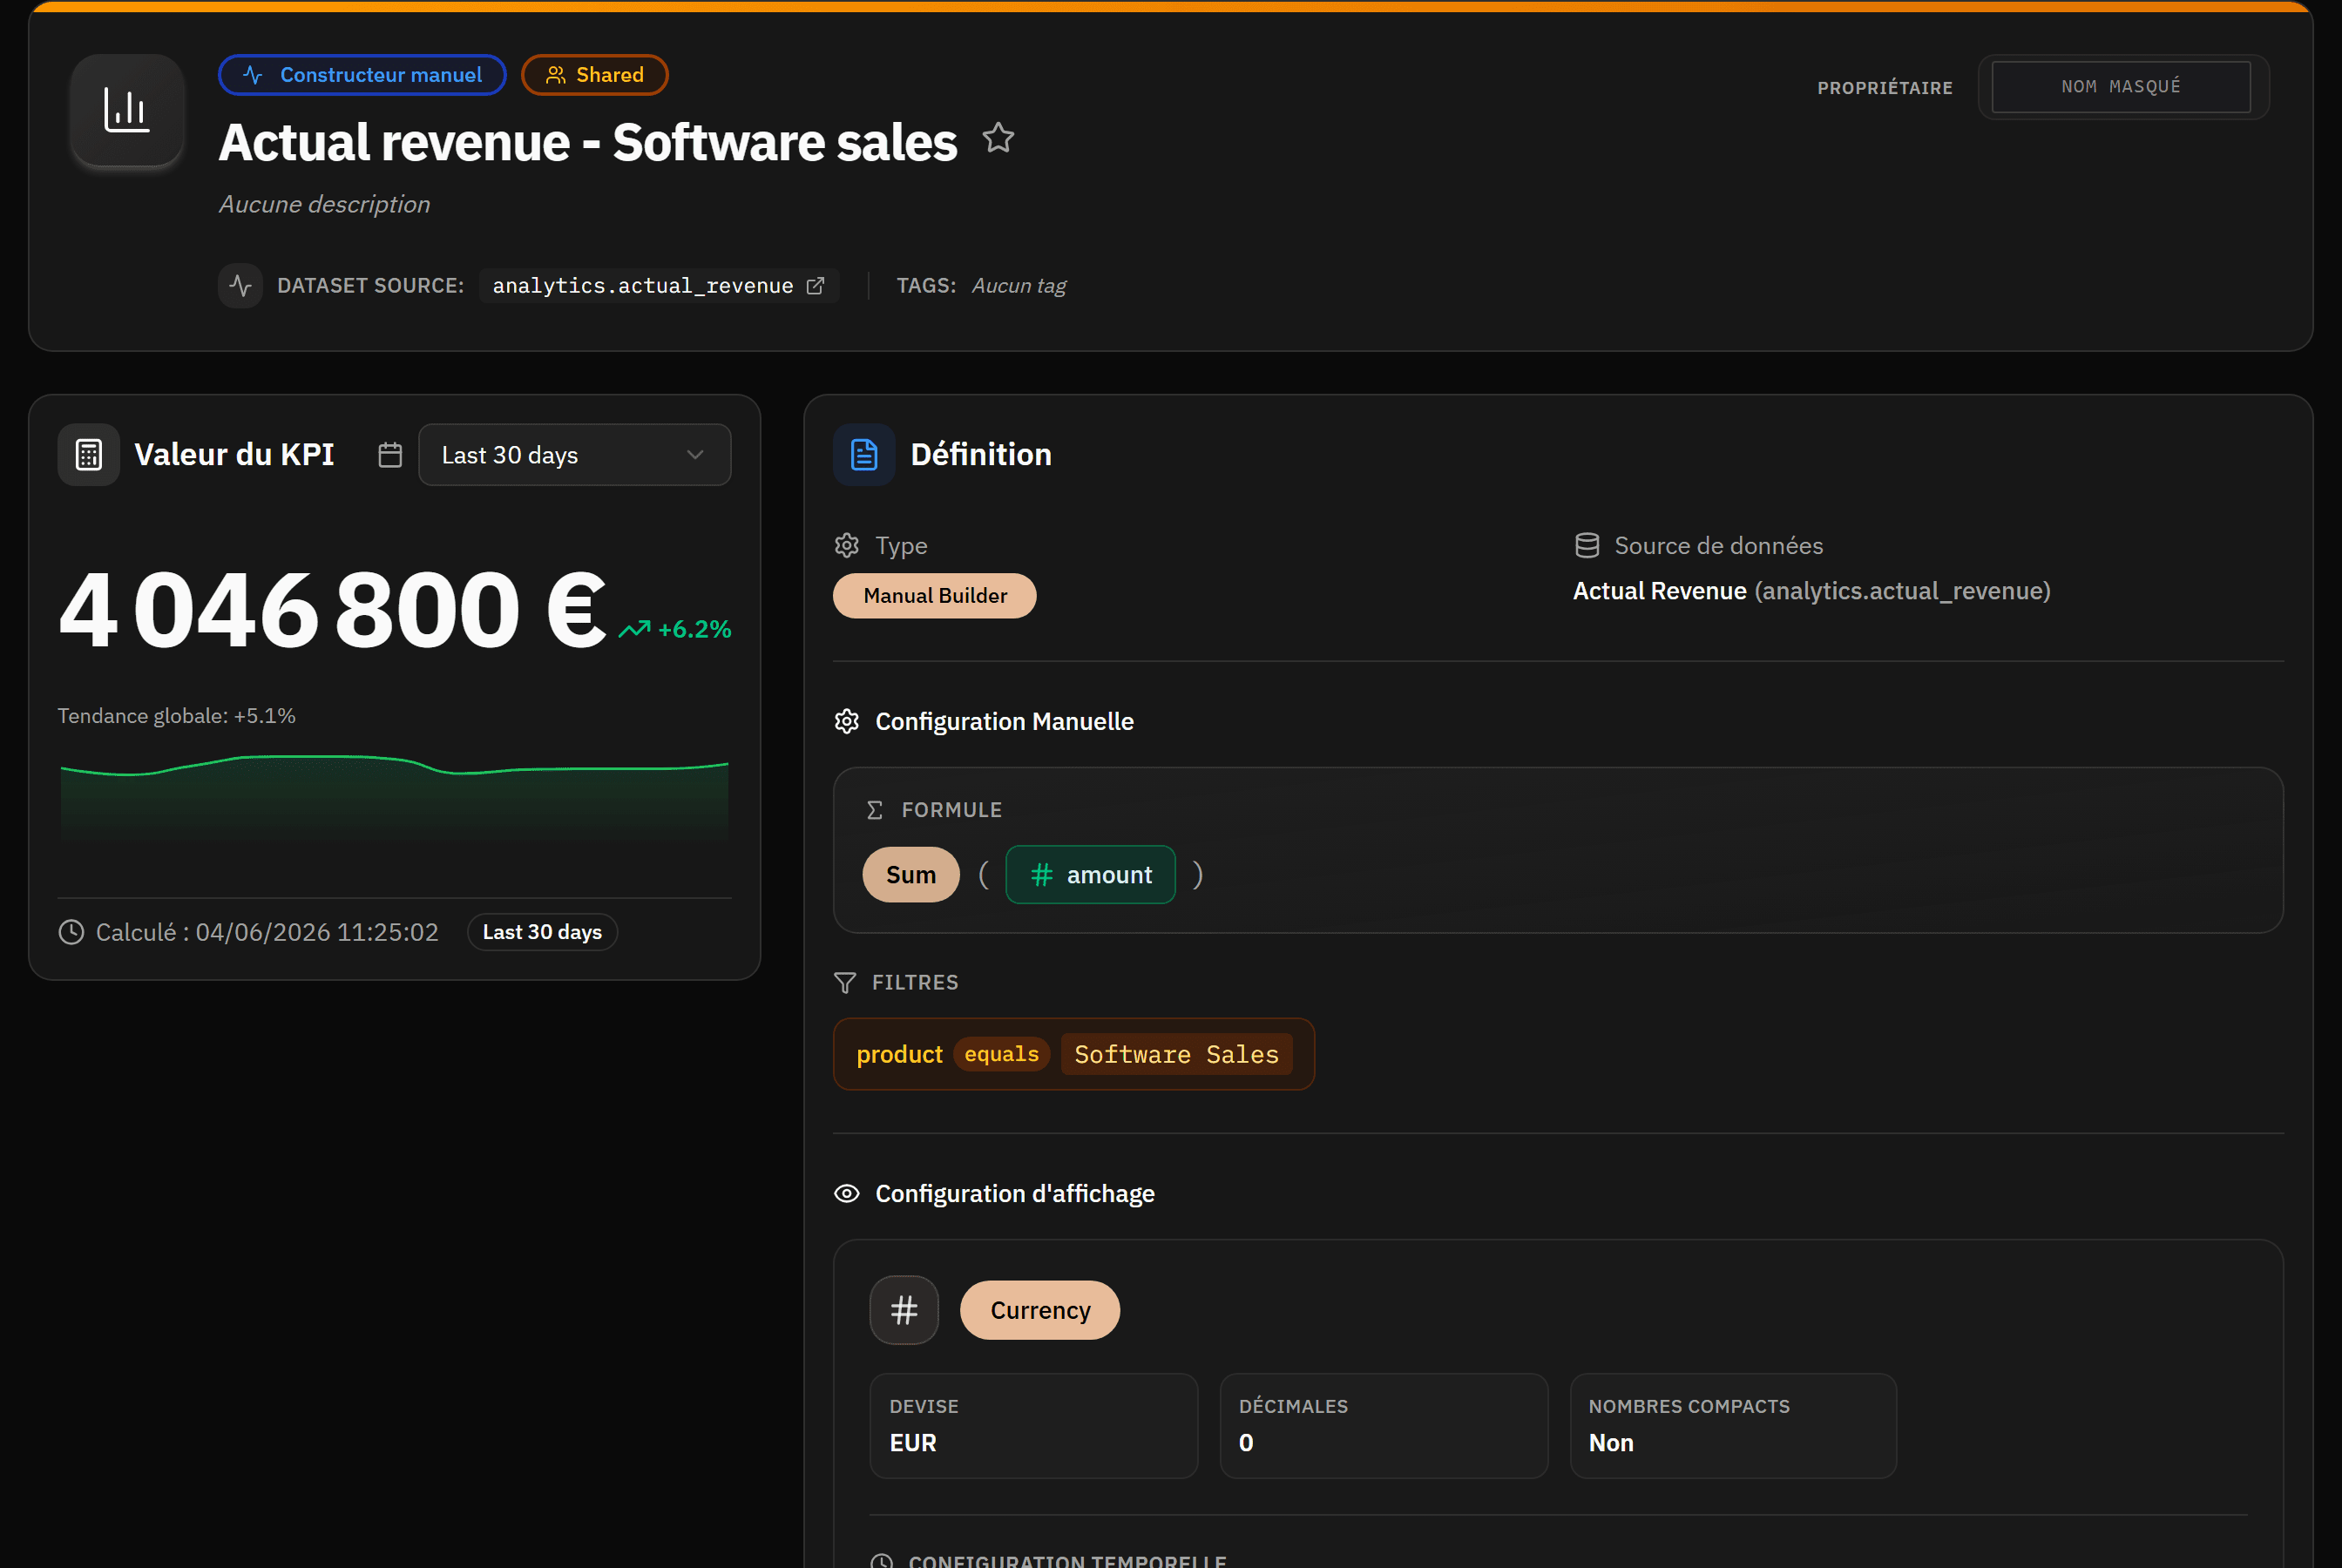Click the Aucune description text
Image resolution: width=2342 pixels, height=1568 pixels.
click(x=324, y=204)
